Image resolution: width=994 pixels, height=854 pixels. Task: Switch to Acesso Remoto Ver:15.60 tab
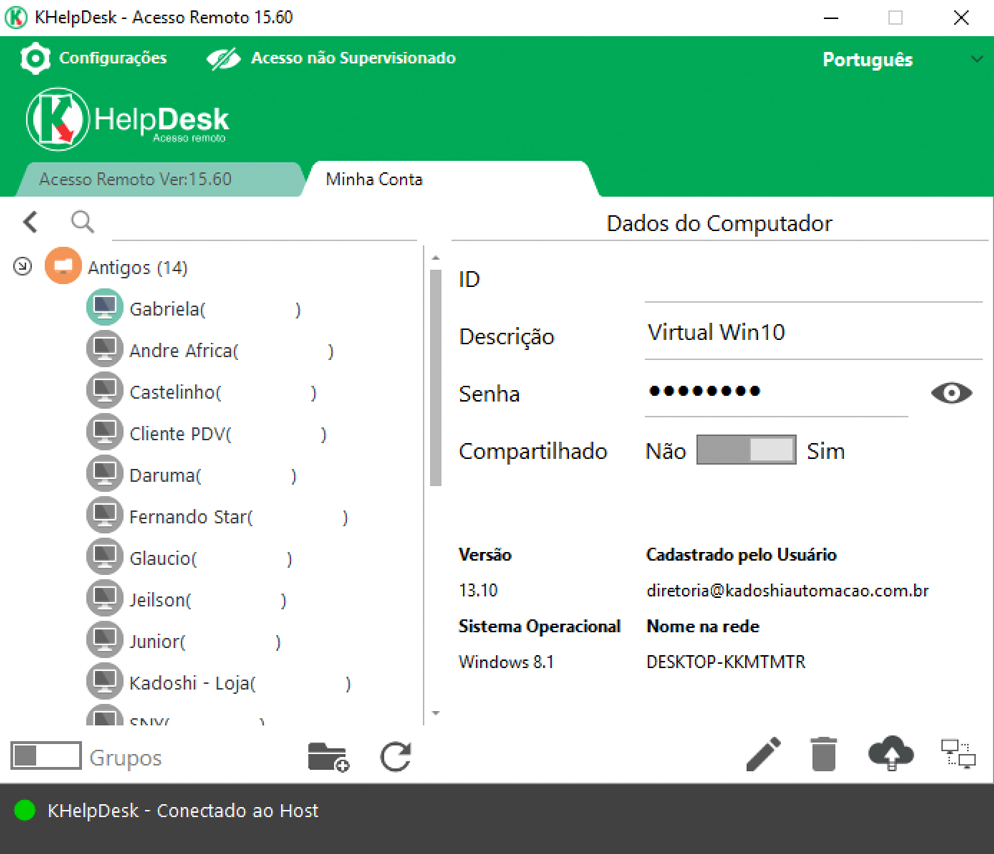coord(135,180)
